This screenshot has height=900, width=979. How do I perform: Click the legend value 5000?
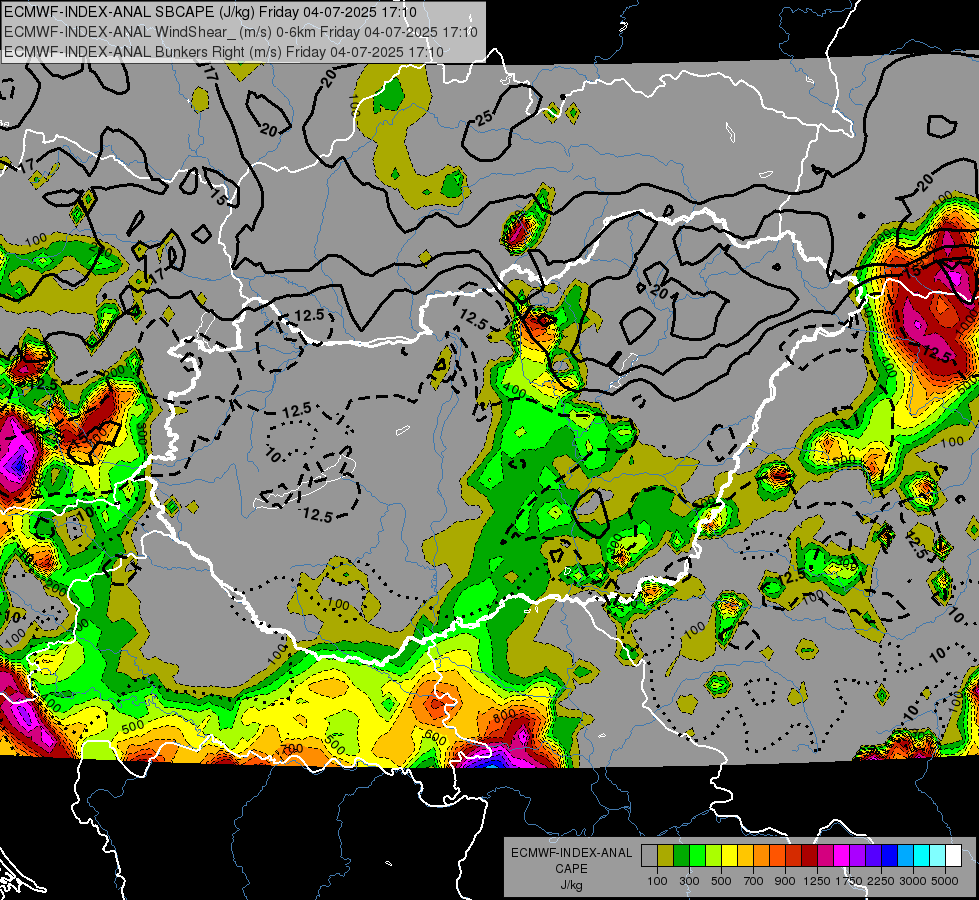[945, 881]
